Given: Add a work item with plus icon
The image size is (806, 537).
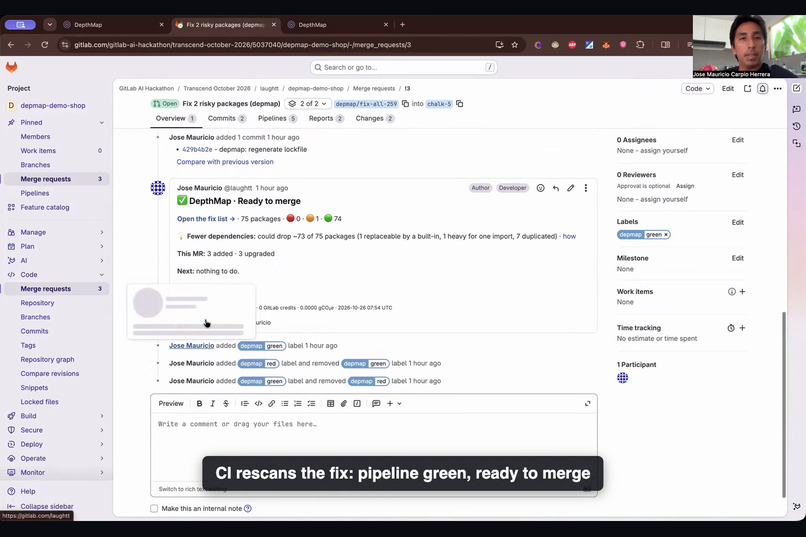Looking at the screenshot, I should (x=742, y=291).
